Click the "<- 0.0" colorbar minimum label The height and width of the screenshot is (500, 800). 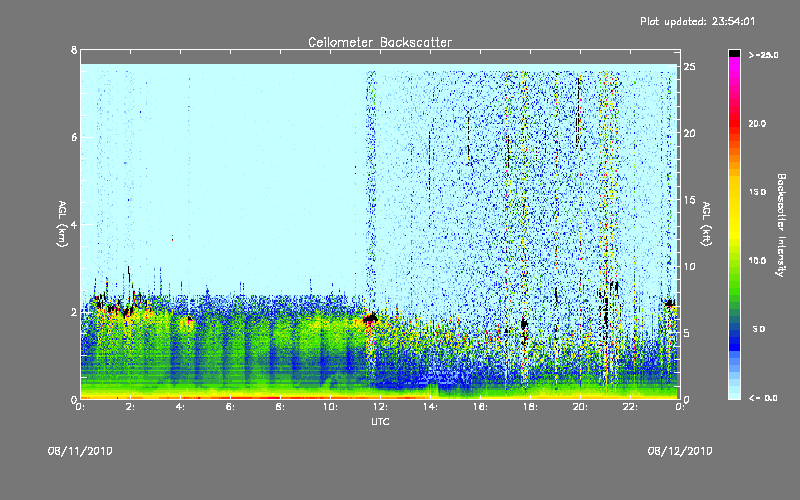click(763, 397)
